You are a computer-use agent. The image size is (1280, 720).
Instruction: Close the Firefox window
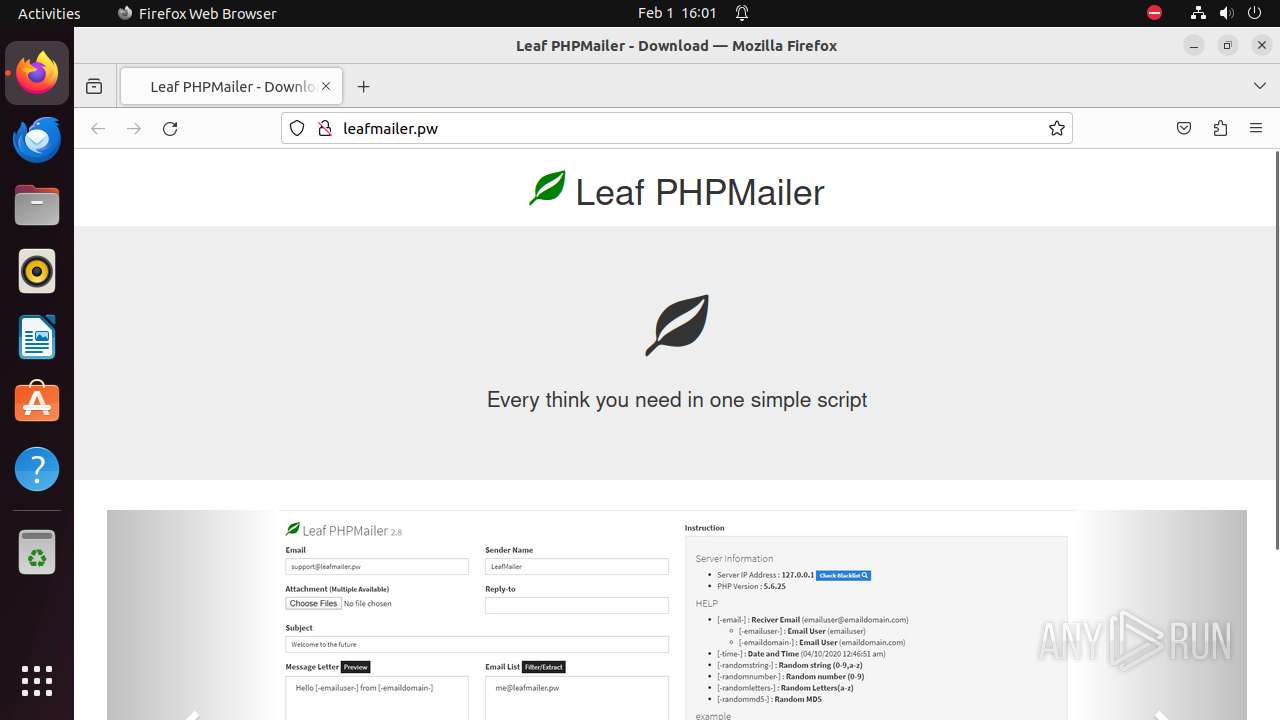[1262, 45]
